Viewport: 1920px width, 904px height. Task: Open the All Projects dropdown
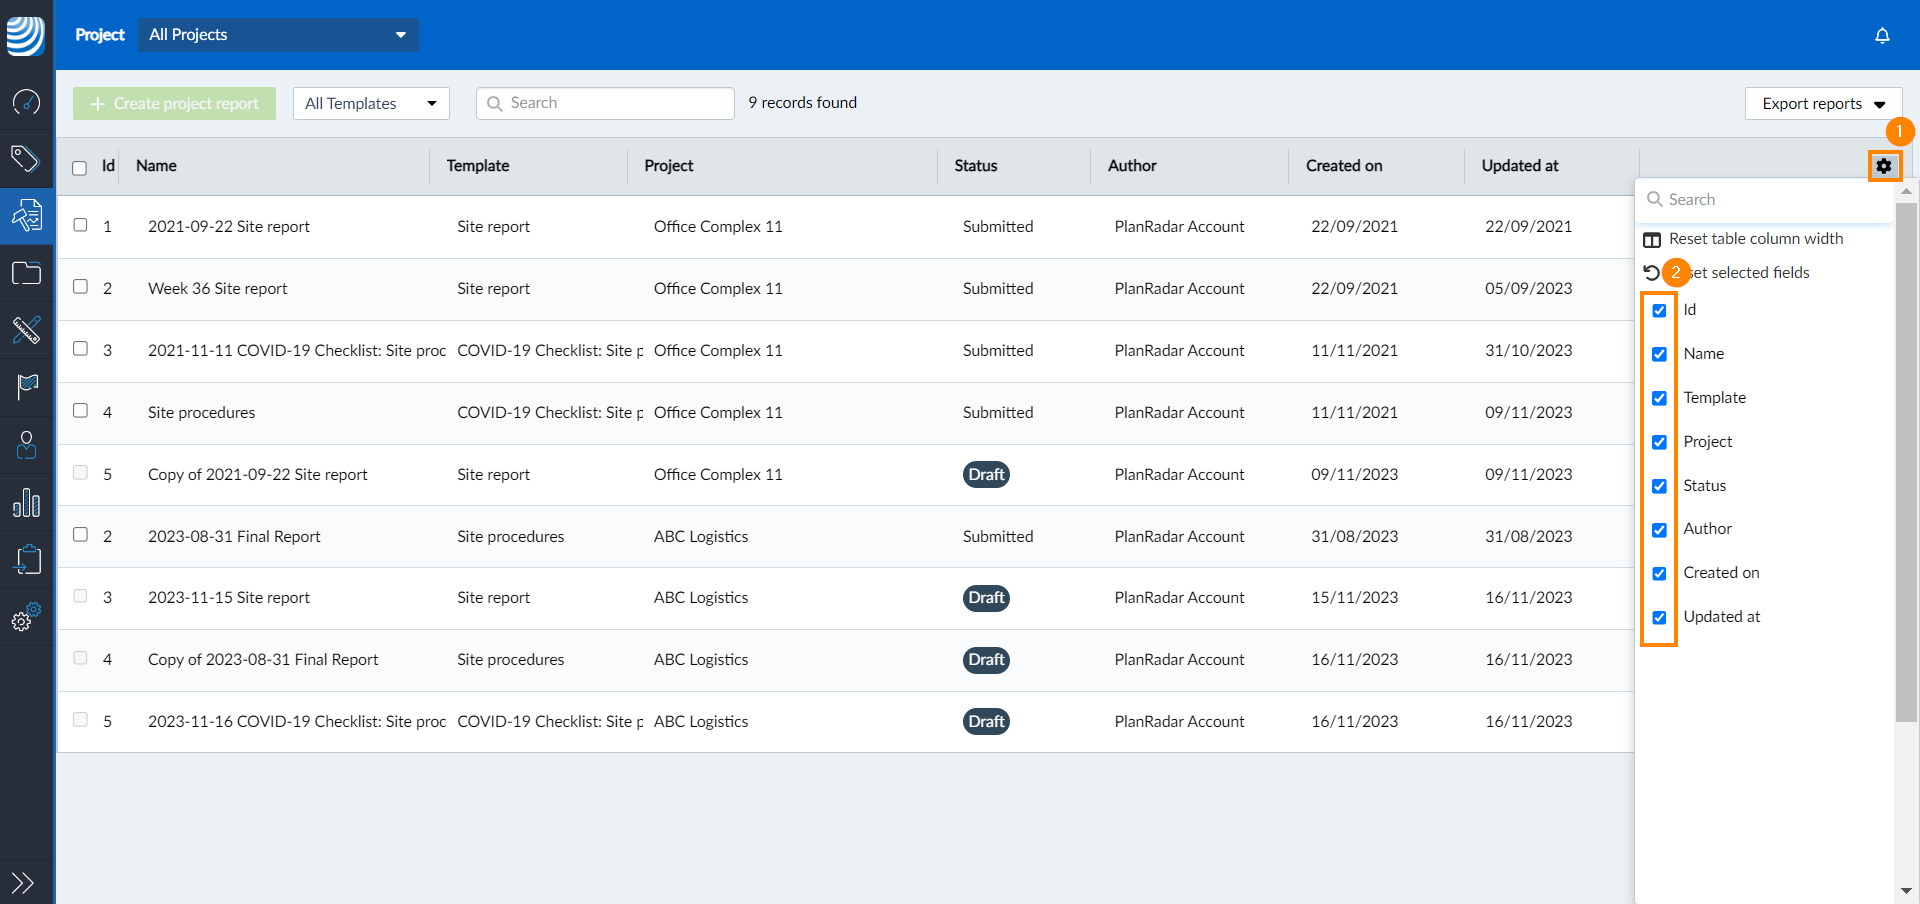click(x=278, y=34)
